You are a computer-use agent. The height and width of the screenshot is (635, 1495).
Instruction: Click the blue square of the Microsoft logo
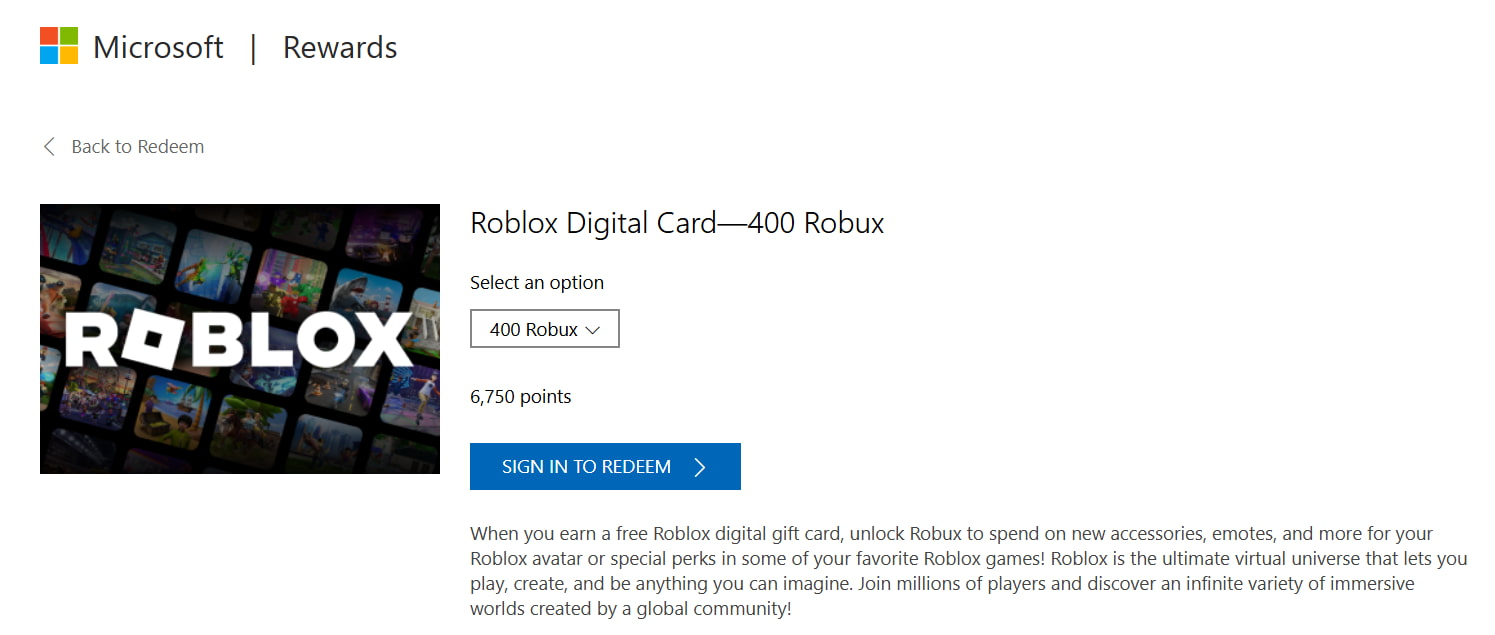[x=50, y=53]
